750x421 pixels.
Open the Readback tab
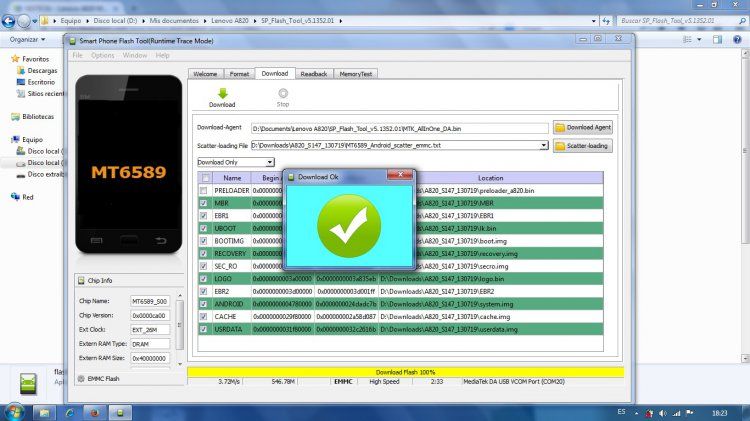tap(314, 74)
